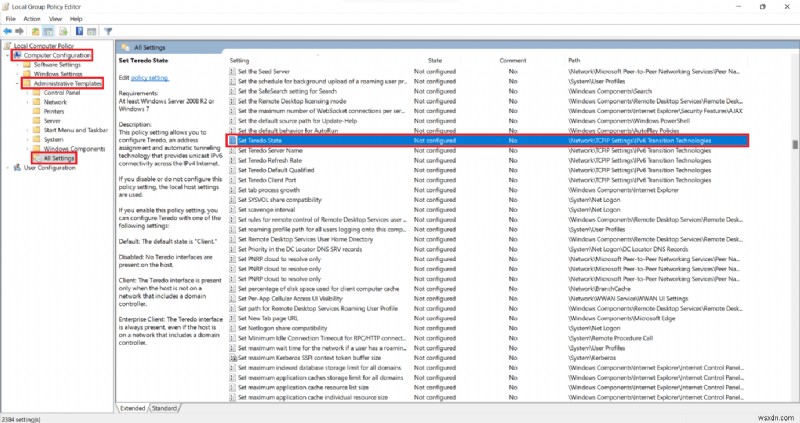Switch to the Standard tab
The image size is (800, 423).
tap(164, 408)
